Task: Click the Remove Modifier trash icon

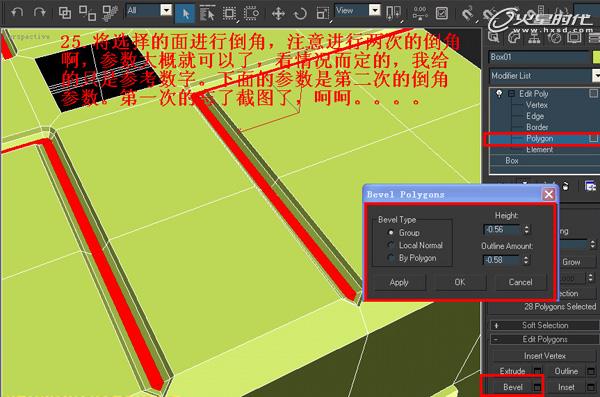Action: coord(565,186)
